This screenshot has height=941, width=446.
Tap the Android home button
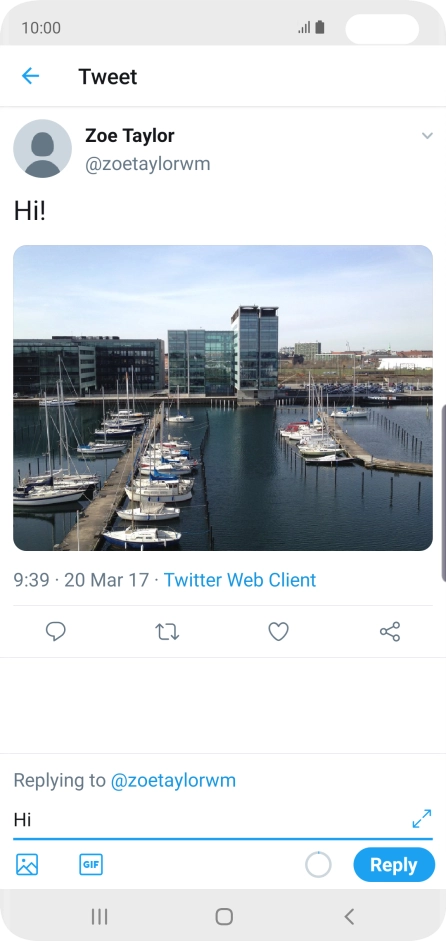point(224,916)
